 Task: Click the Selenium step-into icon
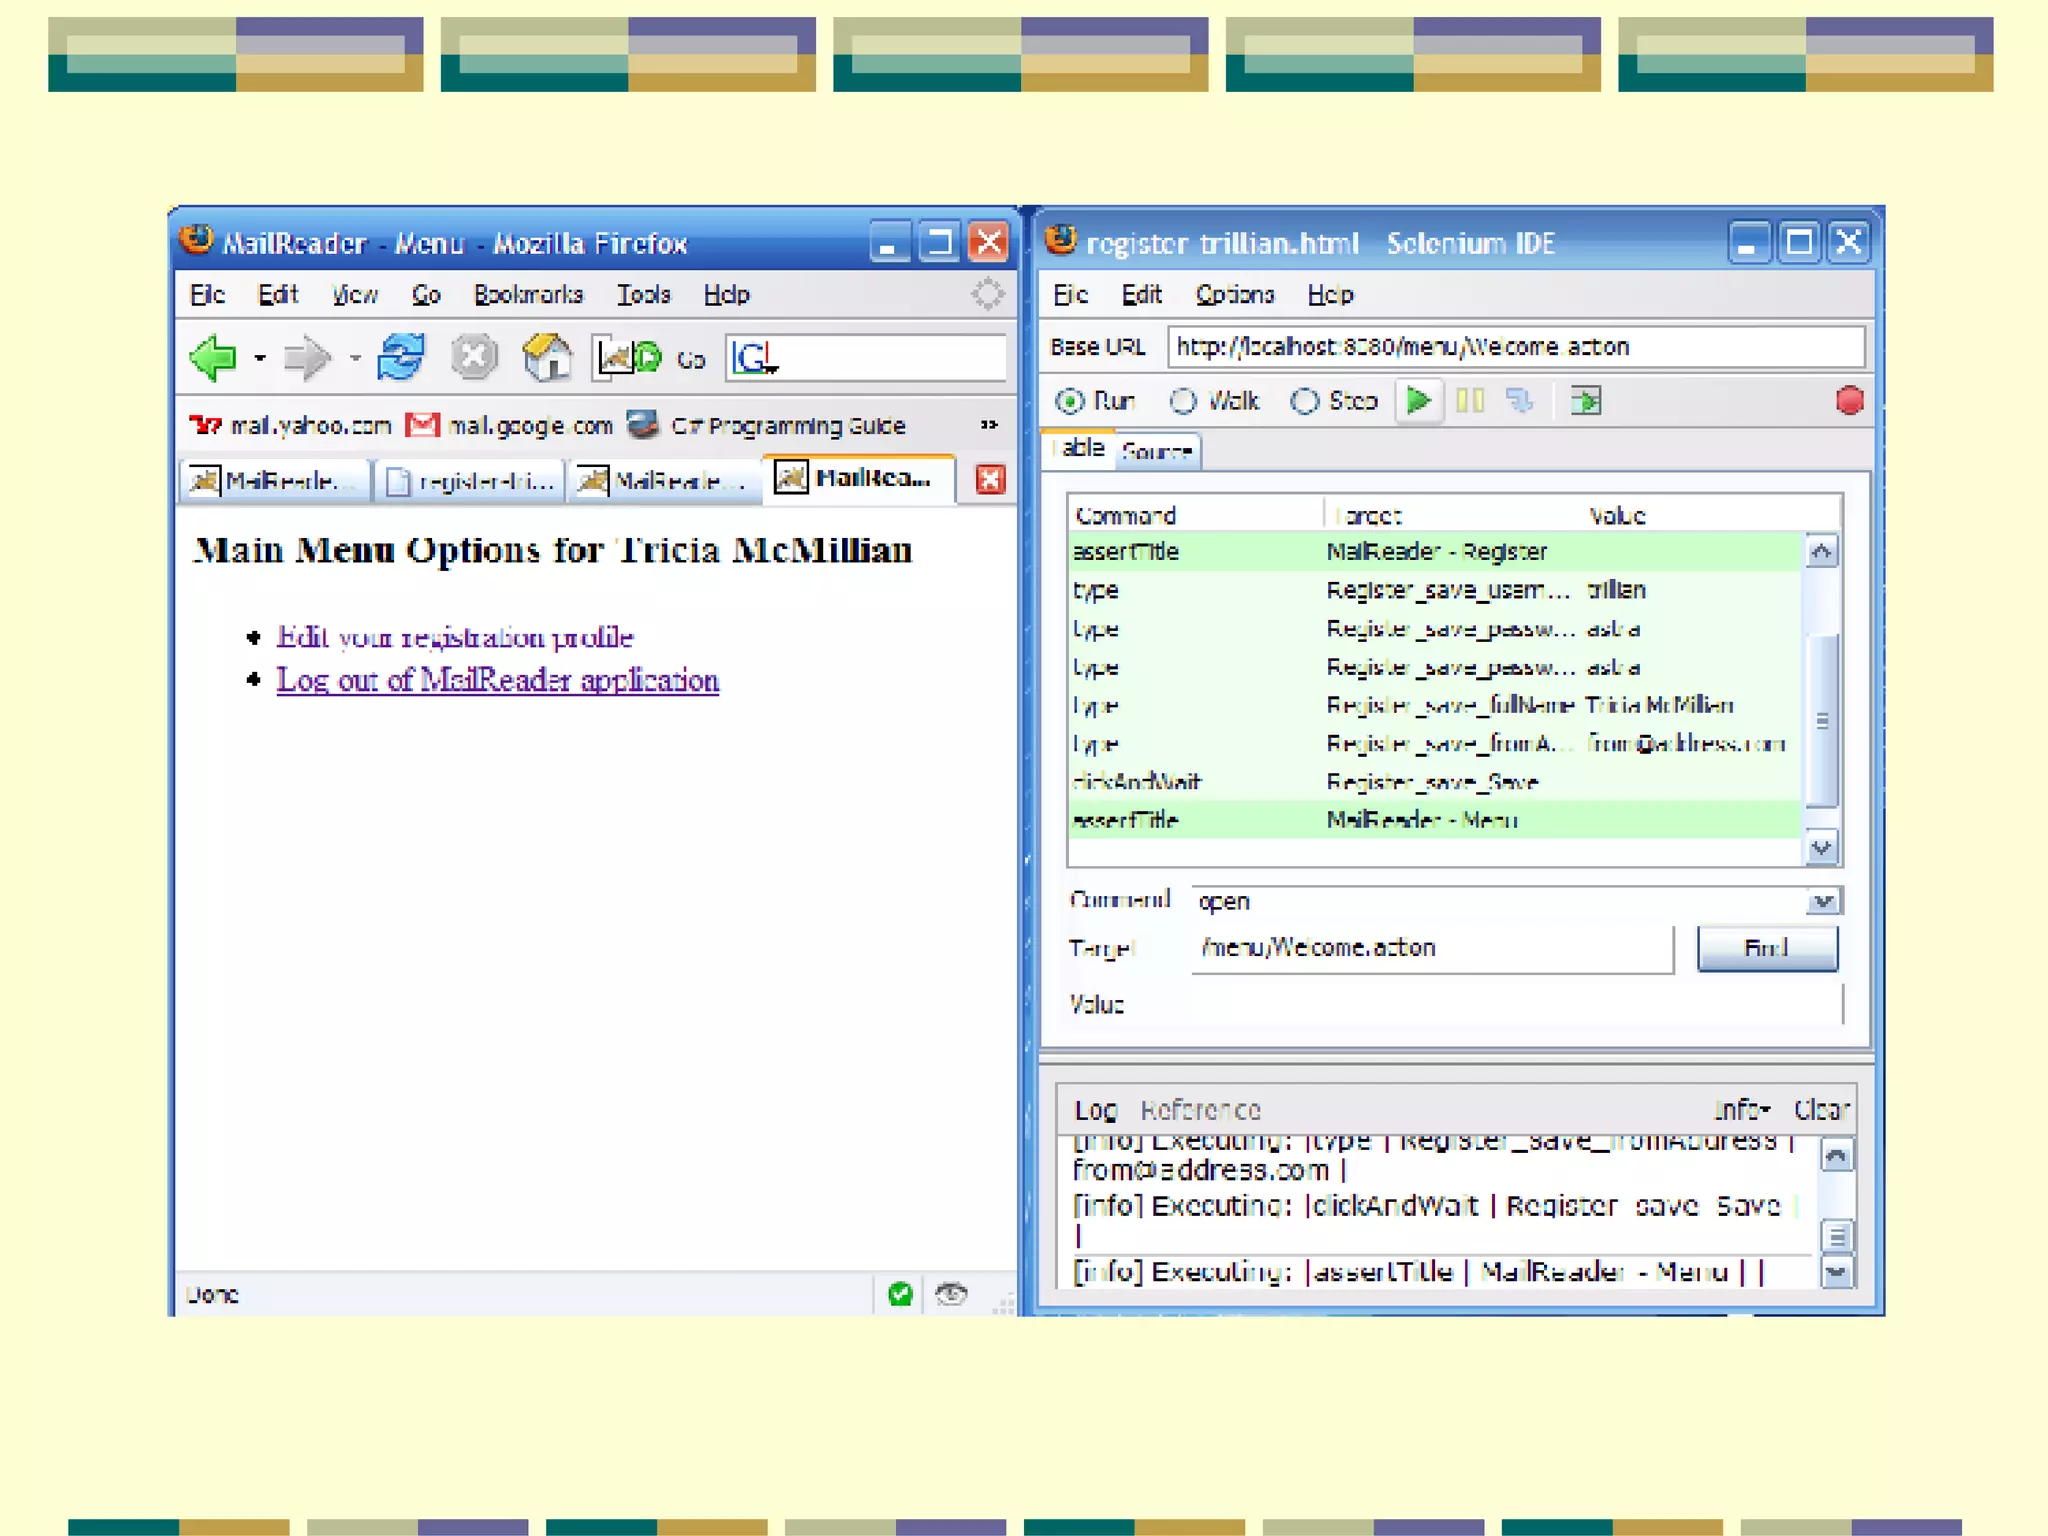(x=1520, y=401)
